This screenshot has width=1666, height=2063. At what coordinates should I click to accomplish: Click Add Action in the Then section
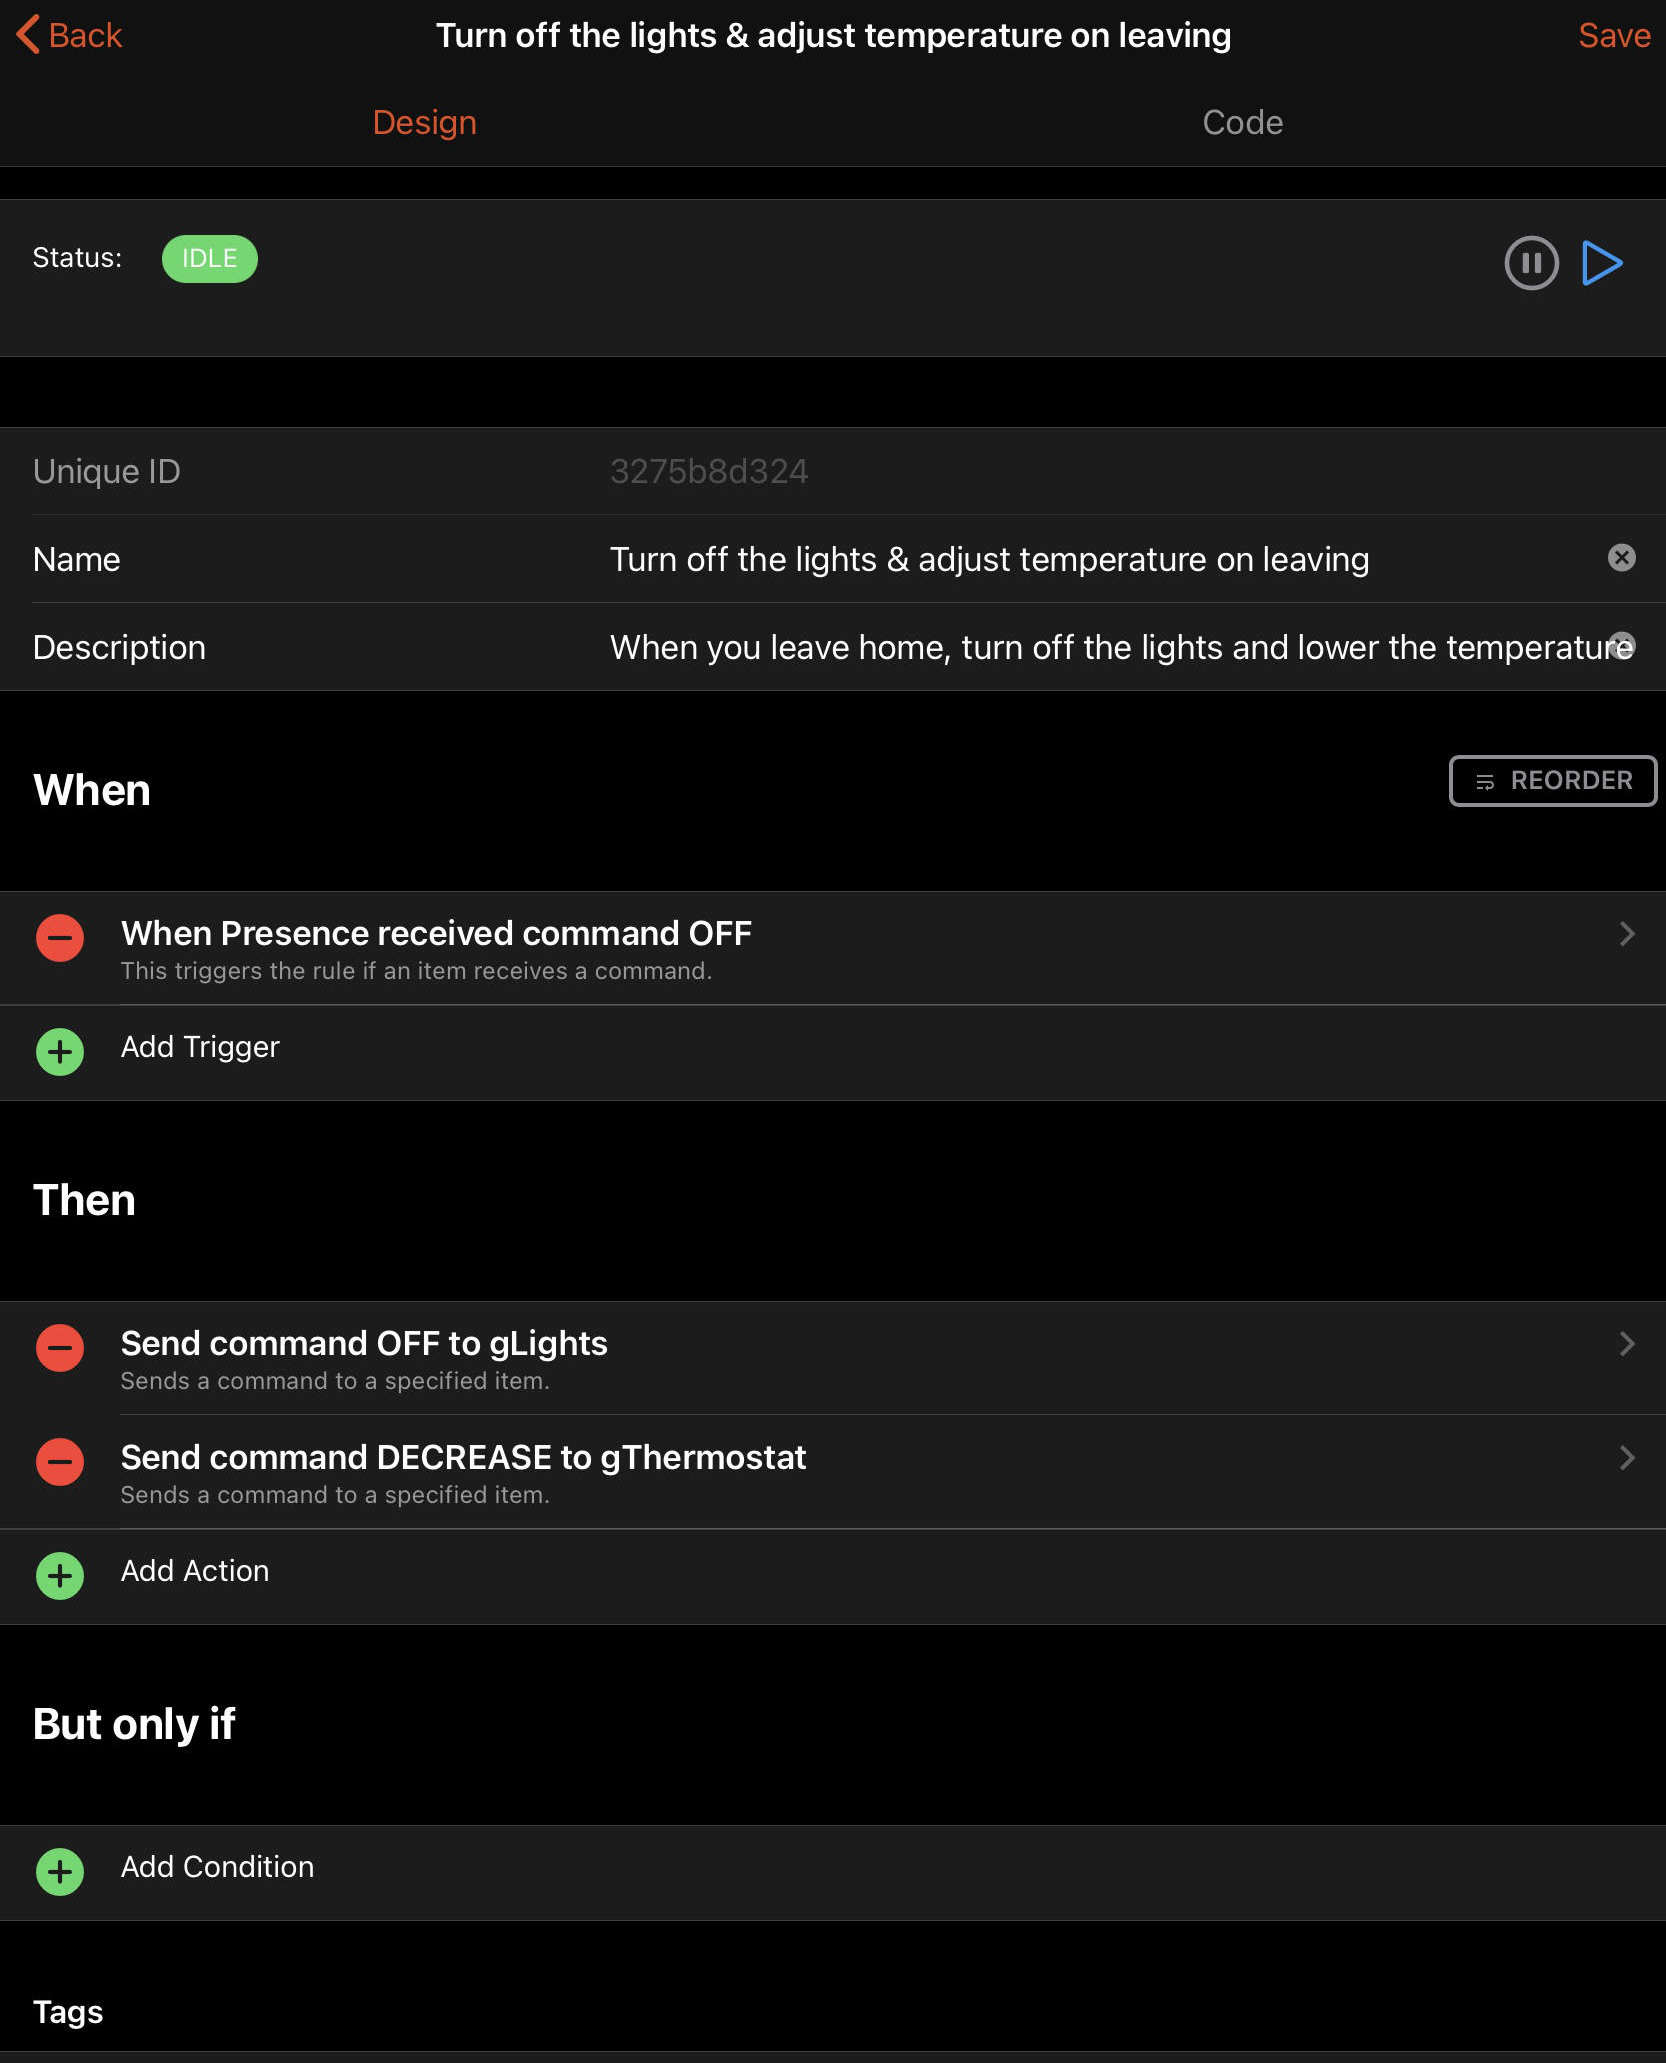tap(195, 1571)
